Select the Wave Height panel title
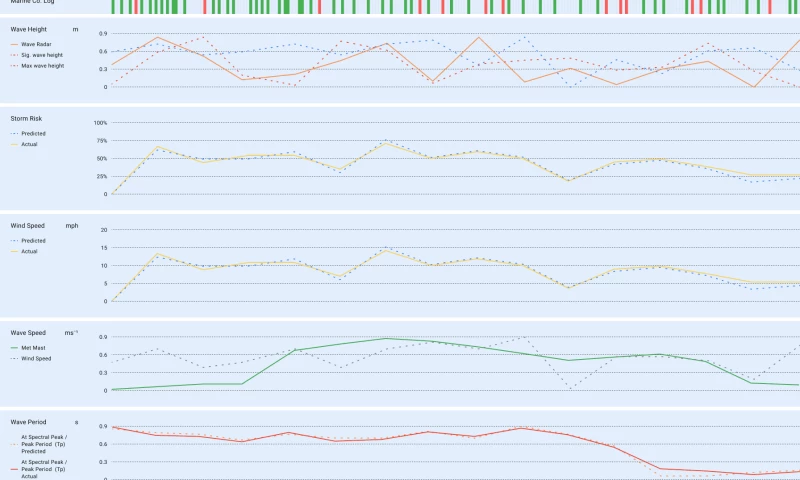The image size is (800, 480). pos(27,29)
